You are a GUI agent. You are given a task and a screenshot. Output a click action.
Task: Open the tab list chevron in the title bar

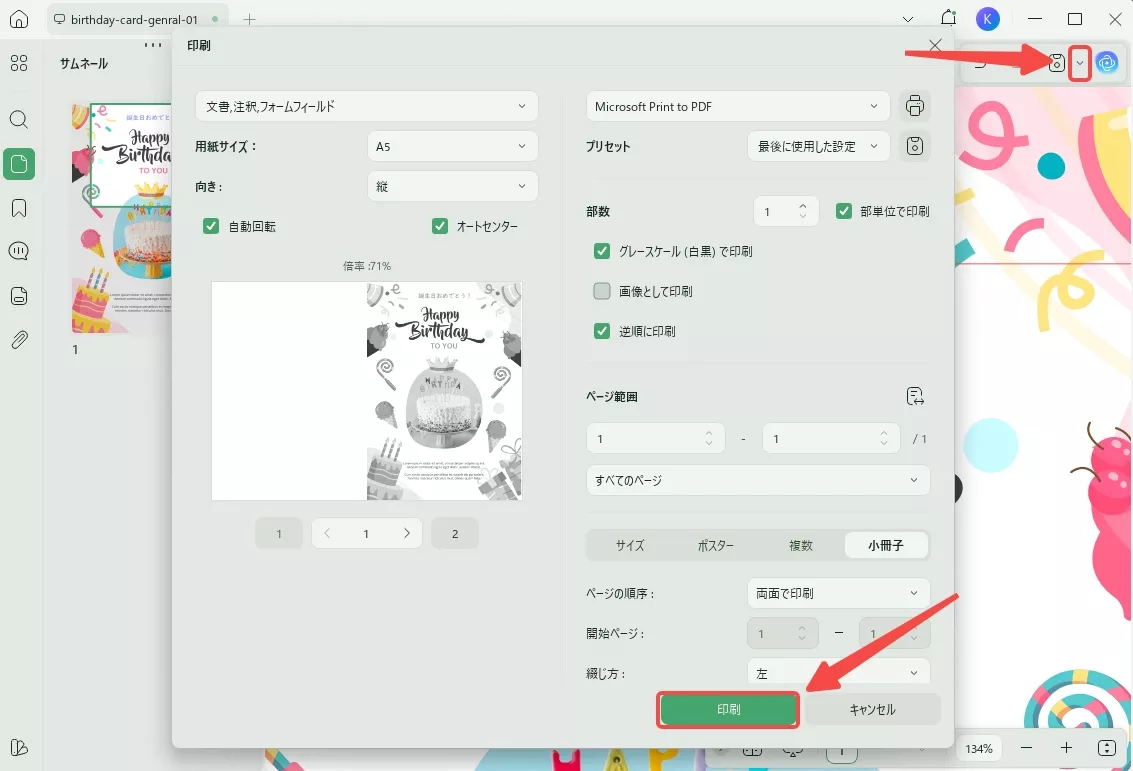point(908,20)
